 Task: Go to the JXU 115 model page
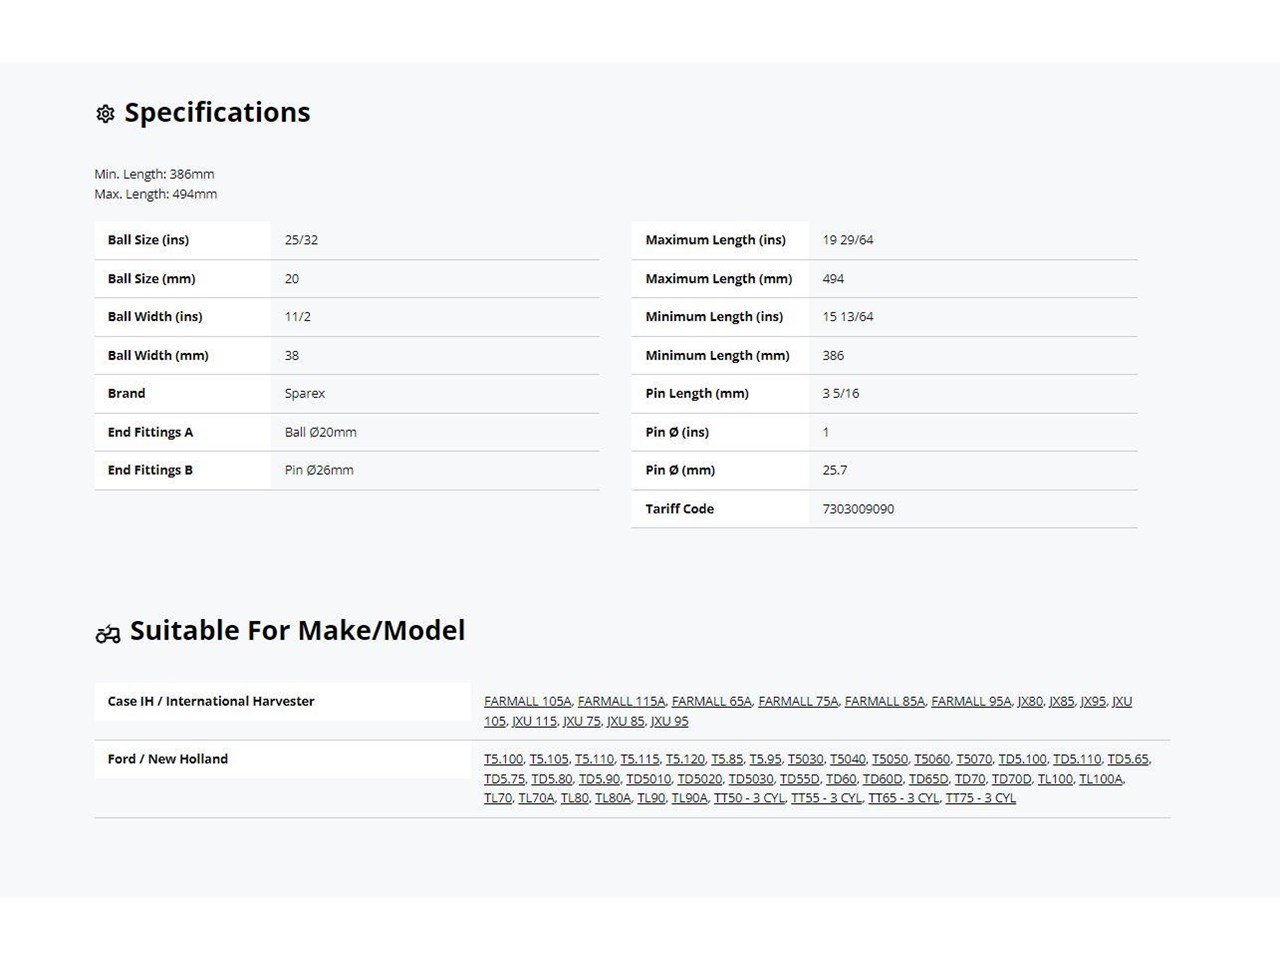[534, 721]
